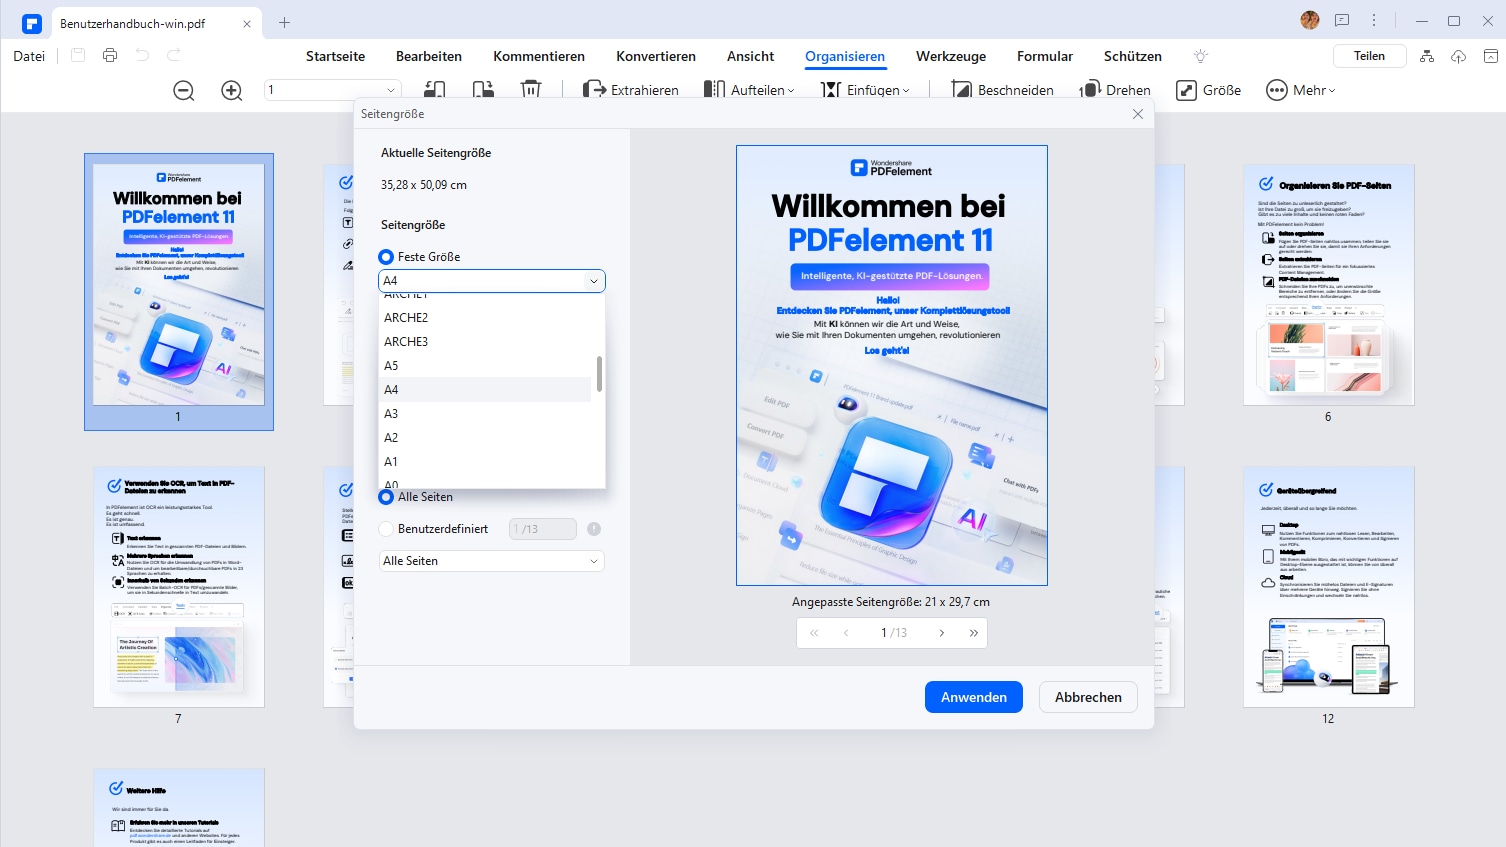Click the Save icon in top toolbar
This screenshot has height=847, width=1506.
click(78, 56)
